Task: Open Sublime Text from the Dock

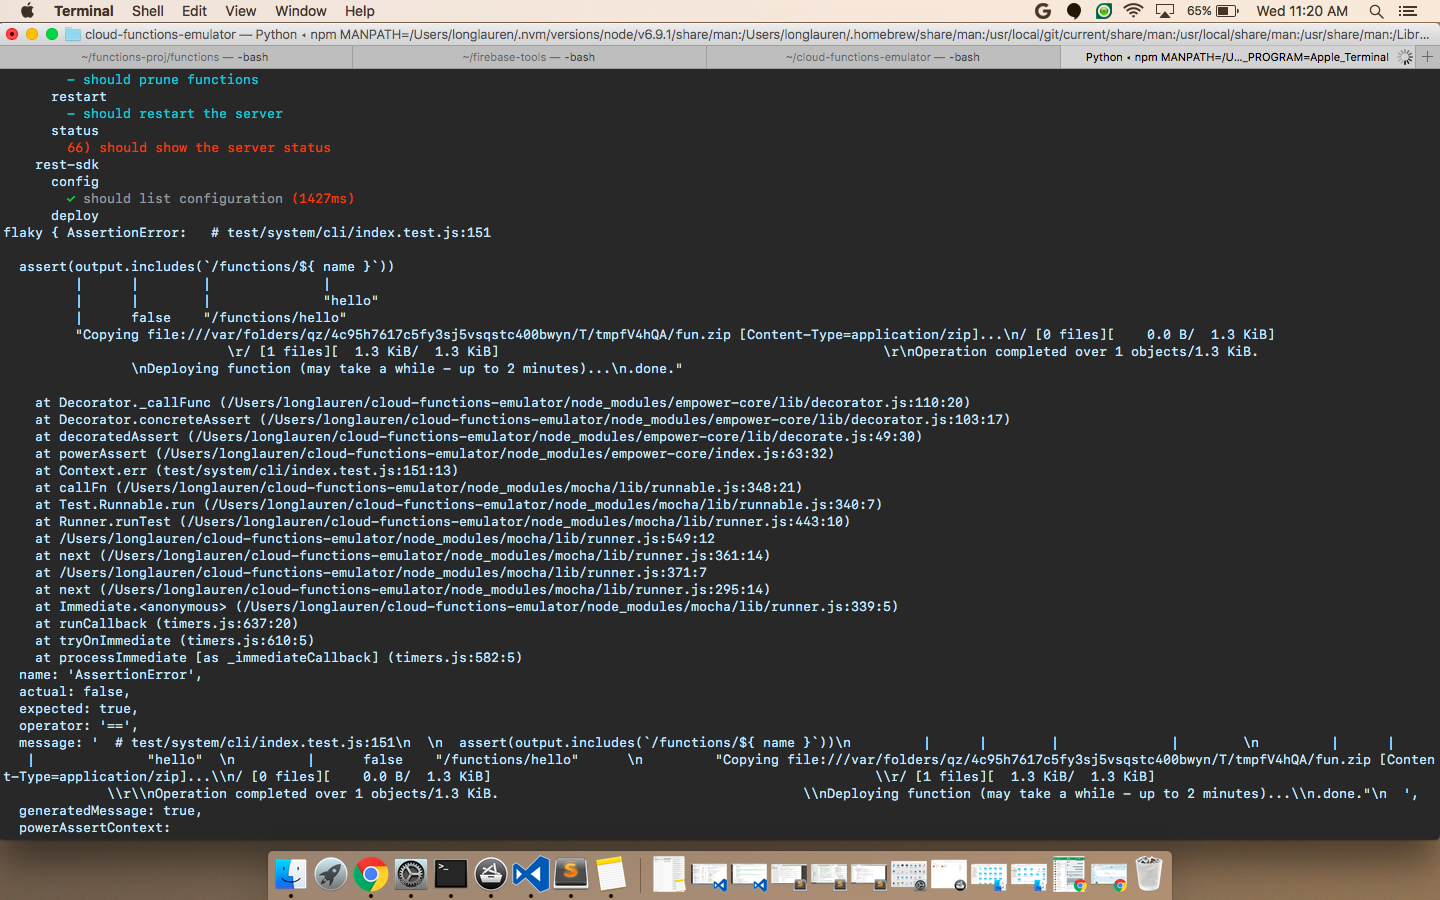Action: 571,874
